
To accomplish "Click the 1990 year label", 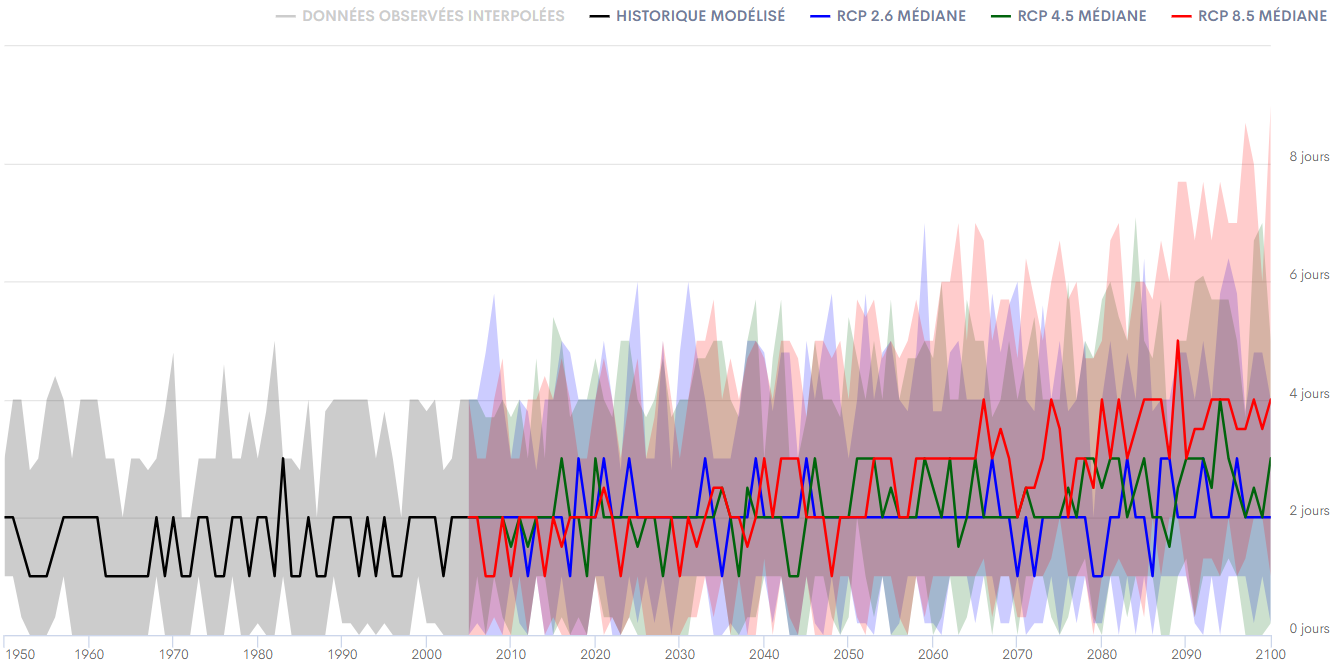I will point(342,654).
